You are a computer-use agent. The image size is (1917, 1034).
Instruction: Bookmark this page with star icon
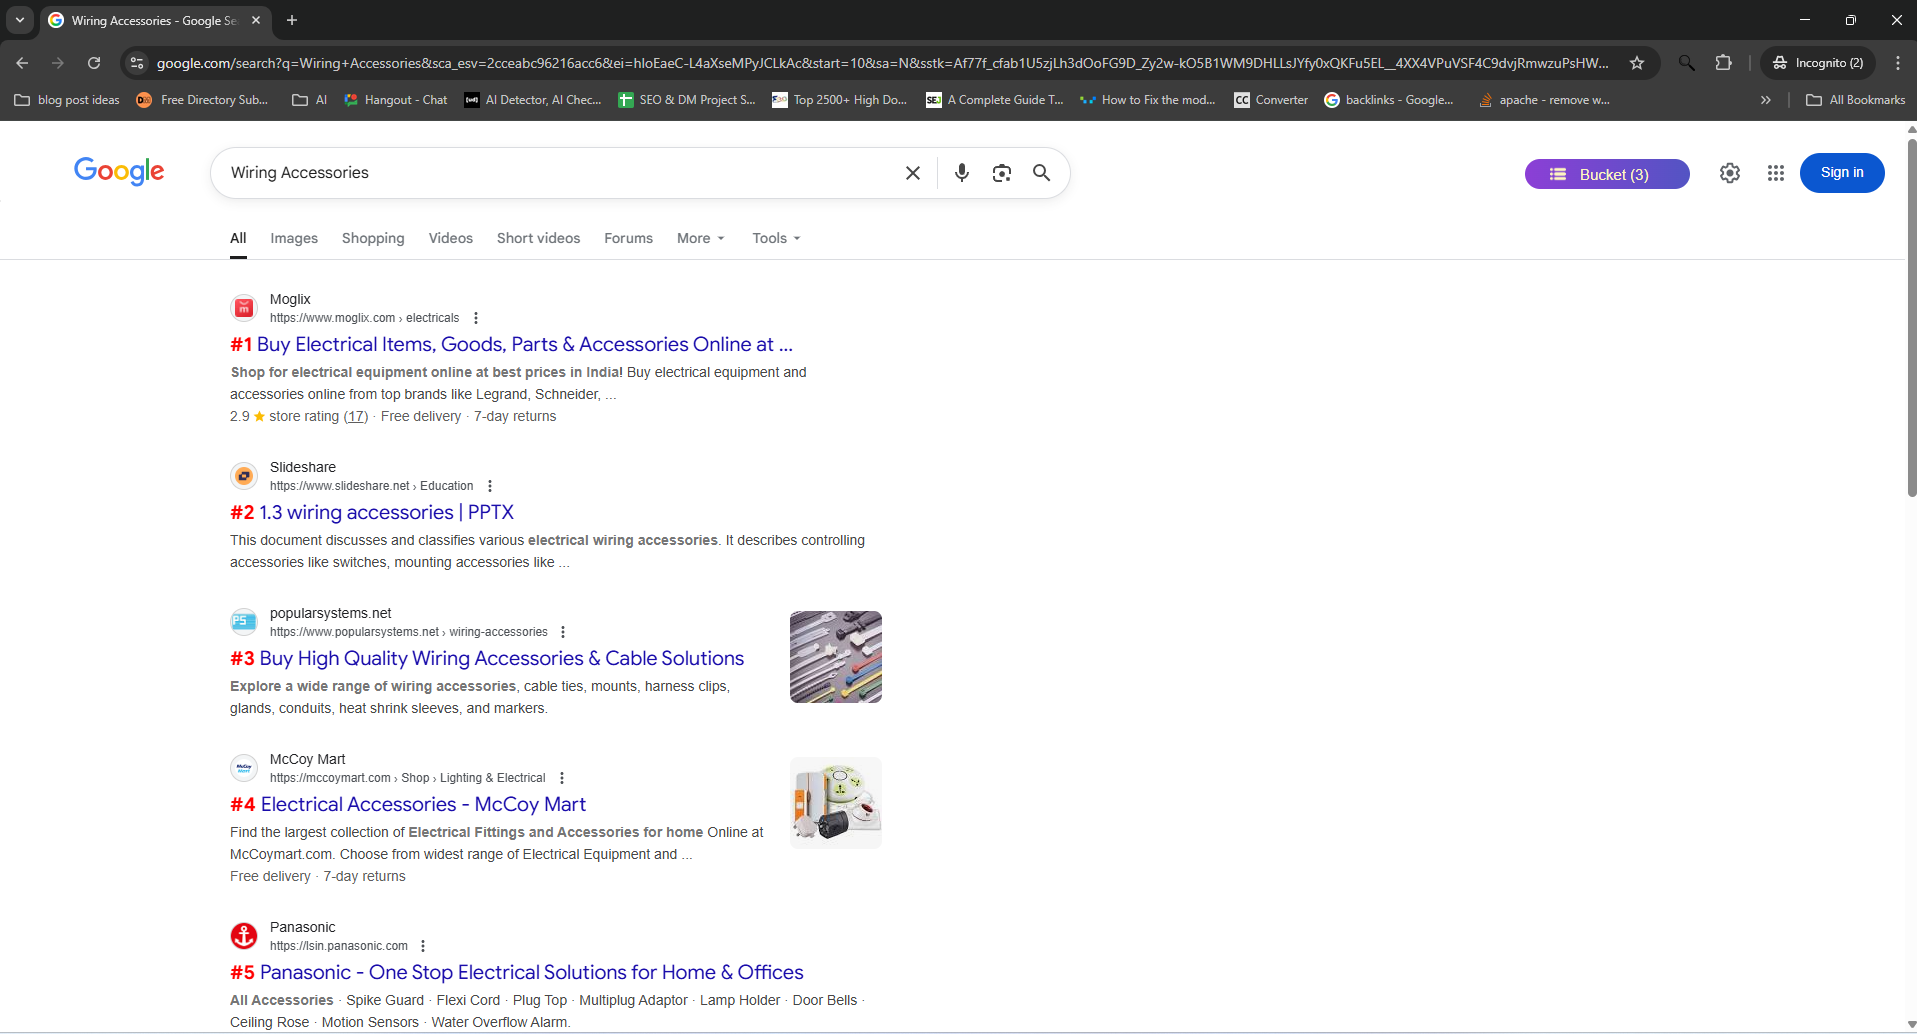[x=1637, y=63]
